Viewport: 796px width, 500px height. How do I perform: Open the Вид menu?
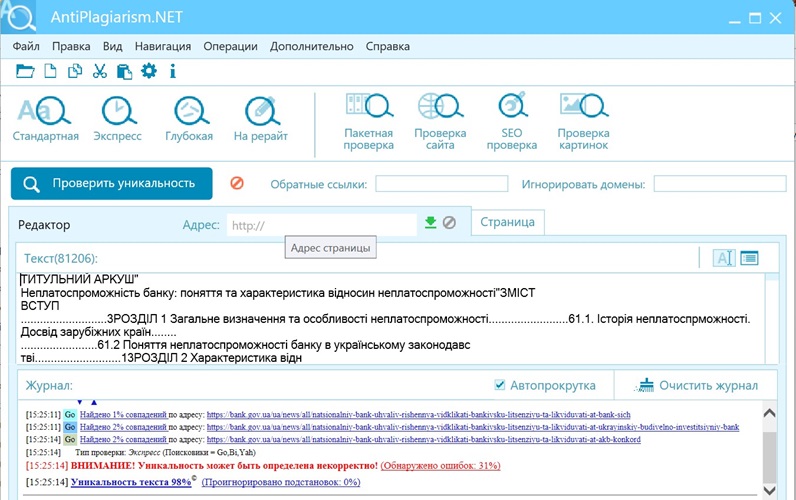(x=113, y=46)
